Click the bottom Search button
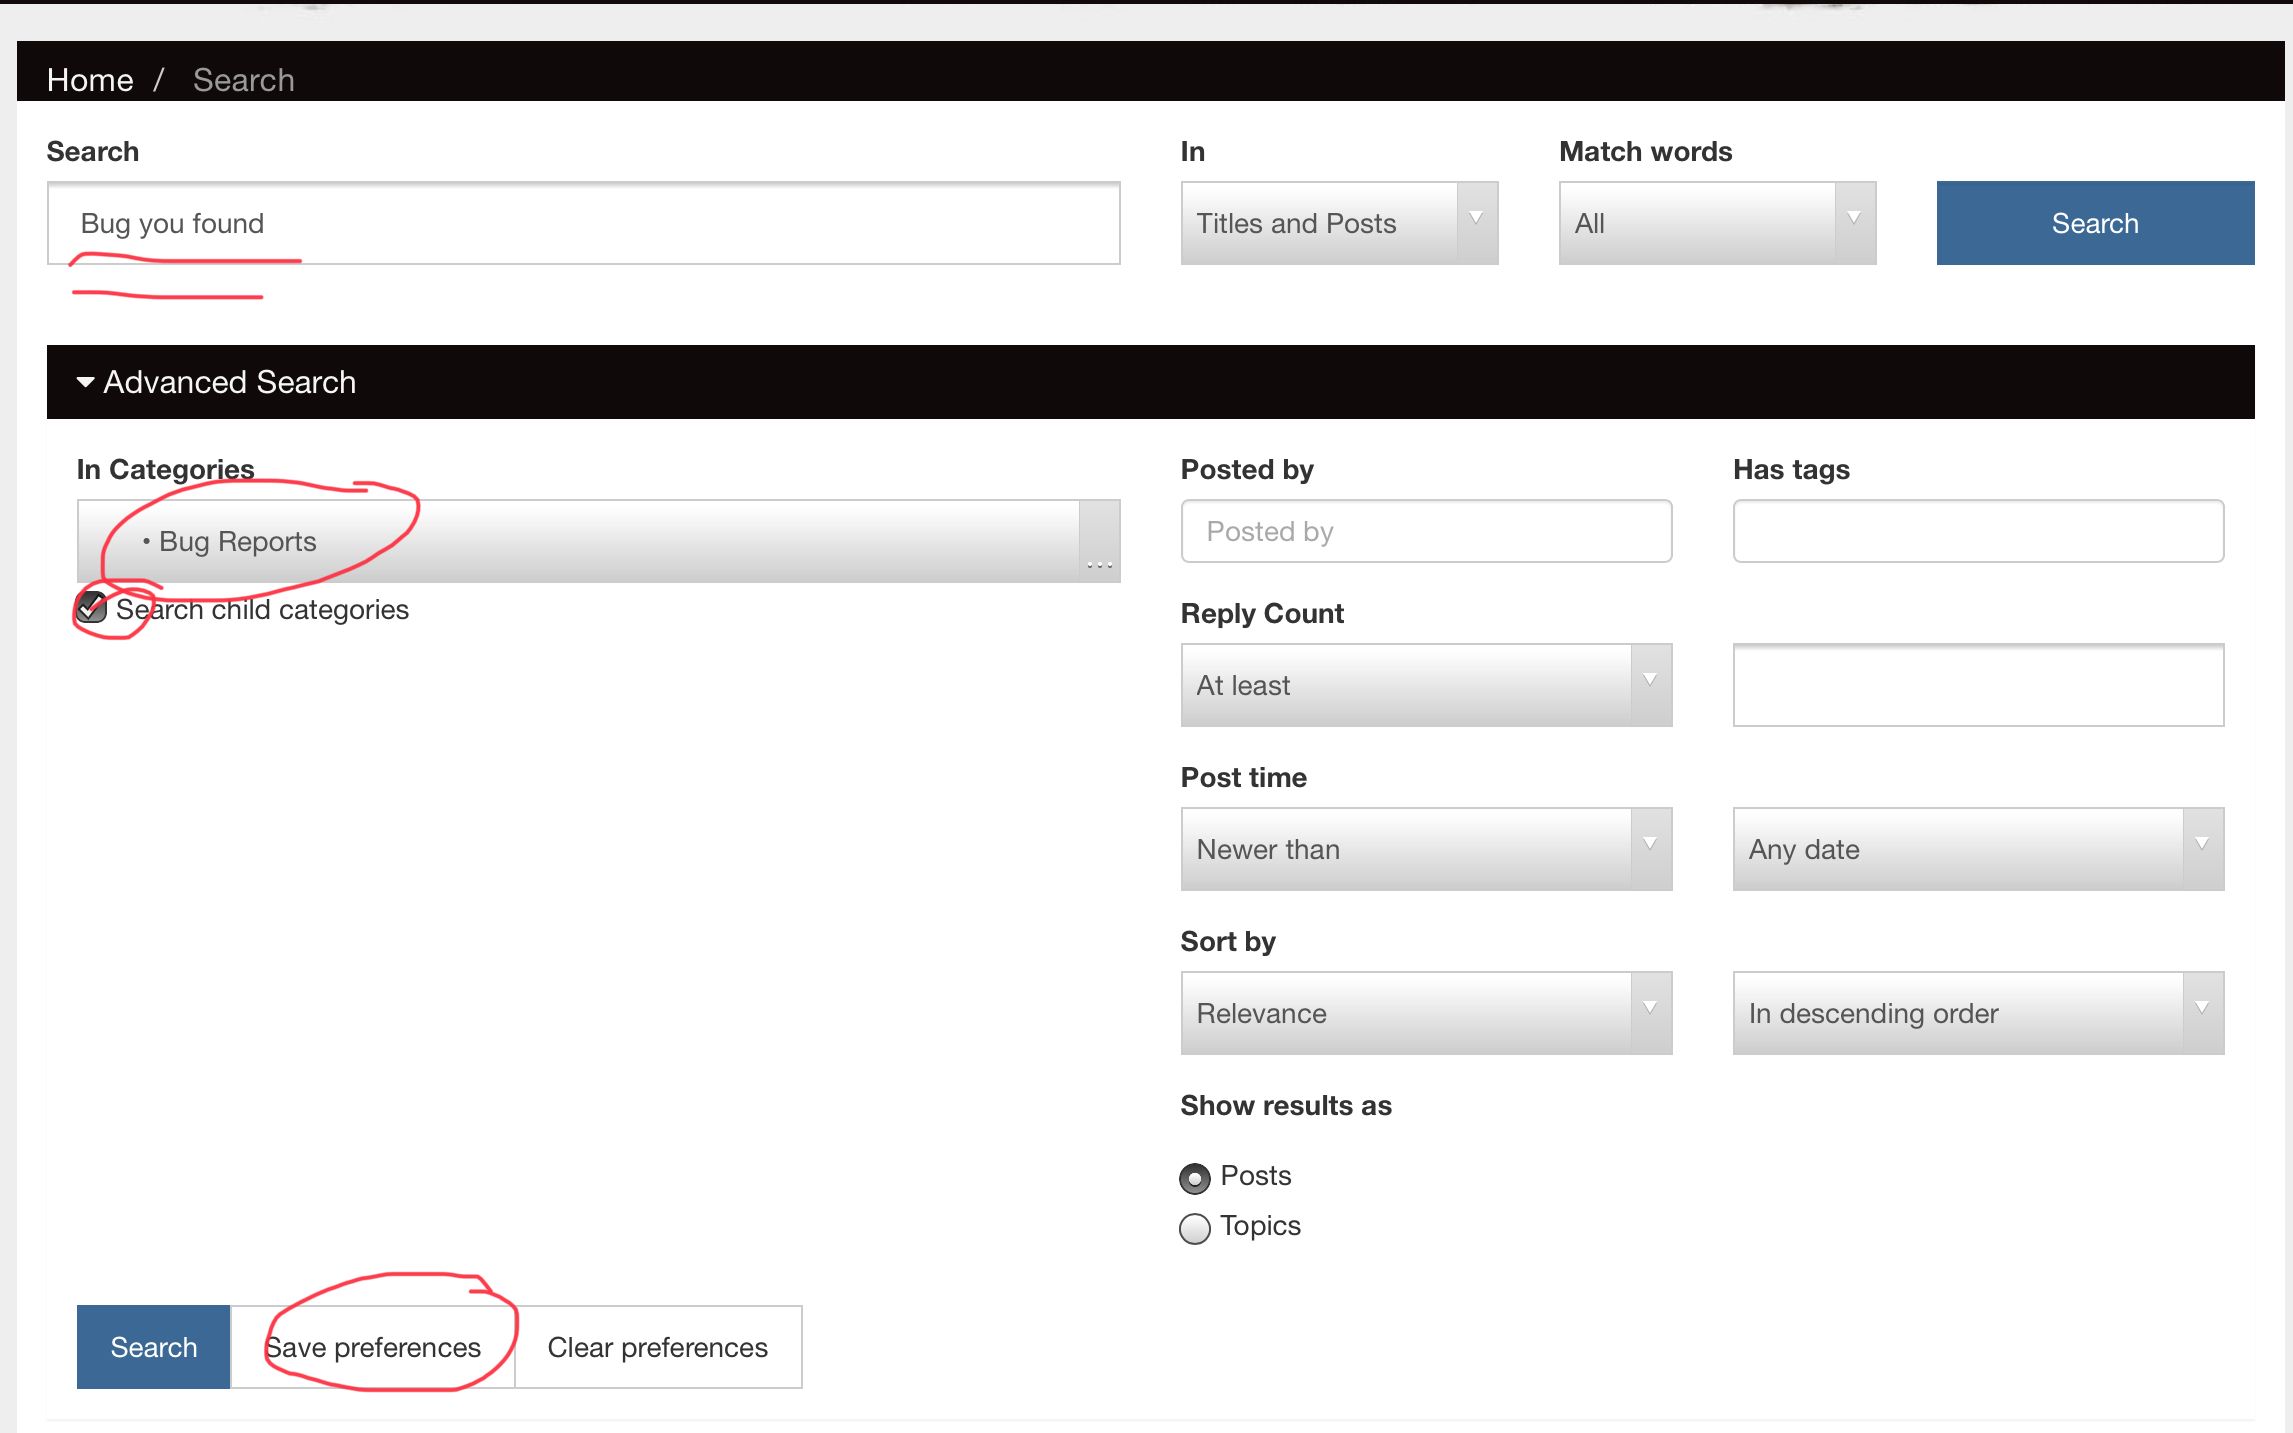This screenshot has height=1433, width=2293. [154, 1347]
